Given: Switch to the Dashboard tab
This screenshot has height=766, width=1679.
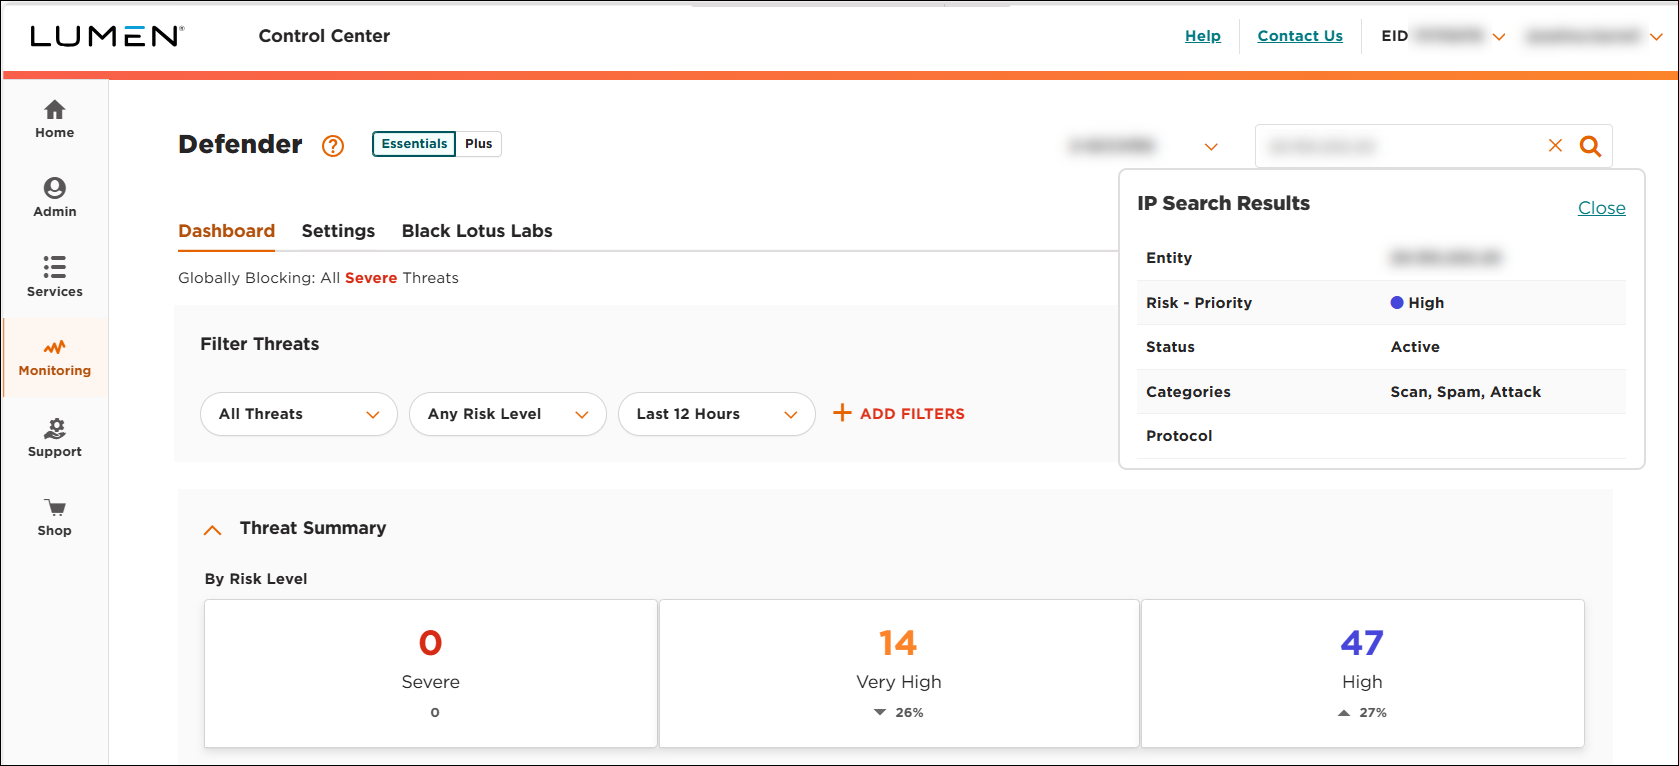Looking at the screenshot, I should coord(227,231).
